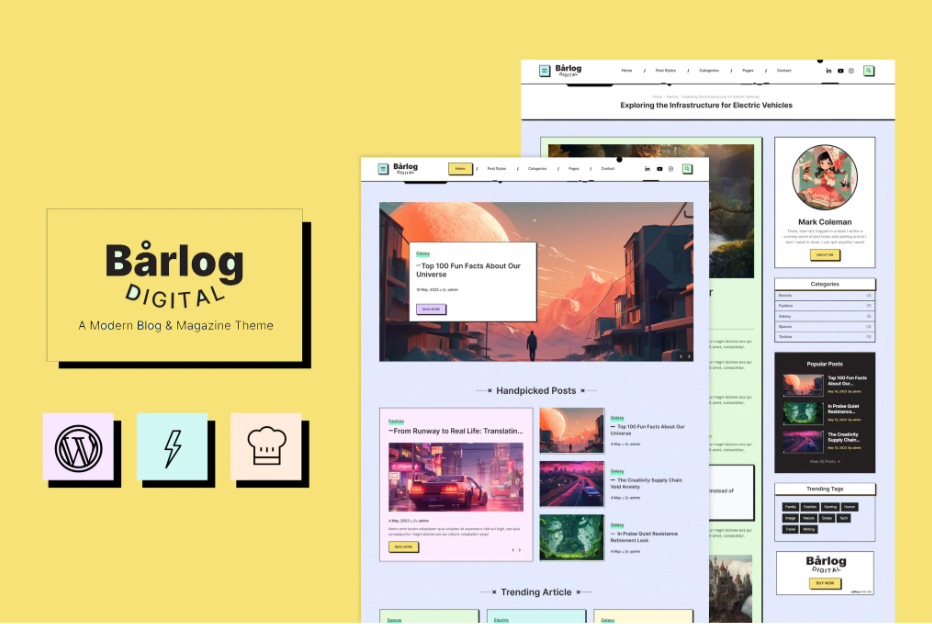Open Instagram icon on front page header
Viewport: 932px width, 624px height.
[x=670, y=169]
